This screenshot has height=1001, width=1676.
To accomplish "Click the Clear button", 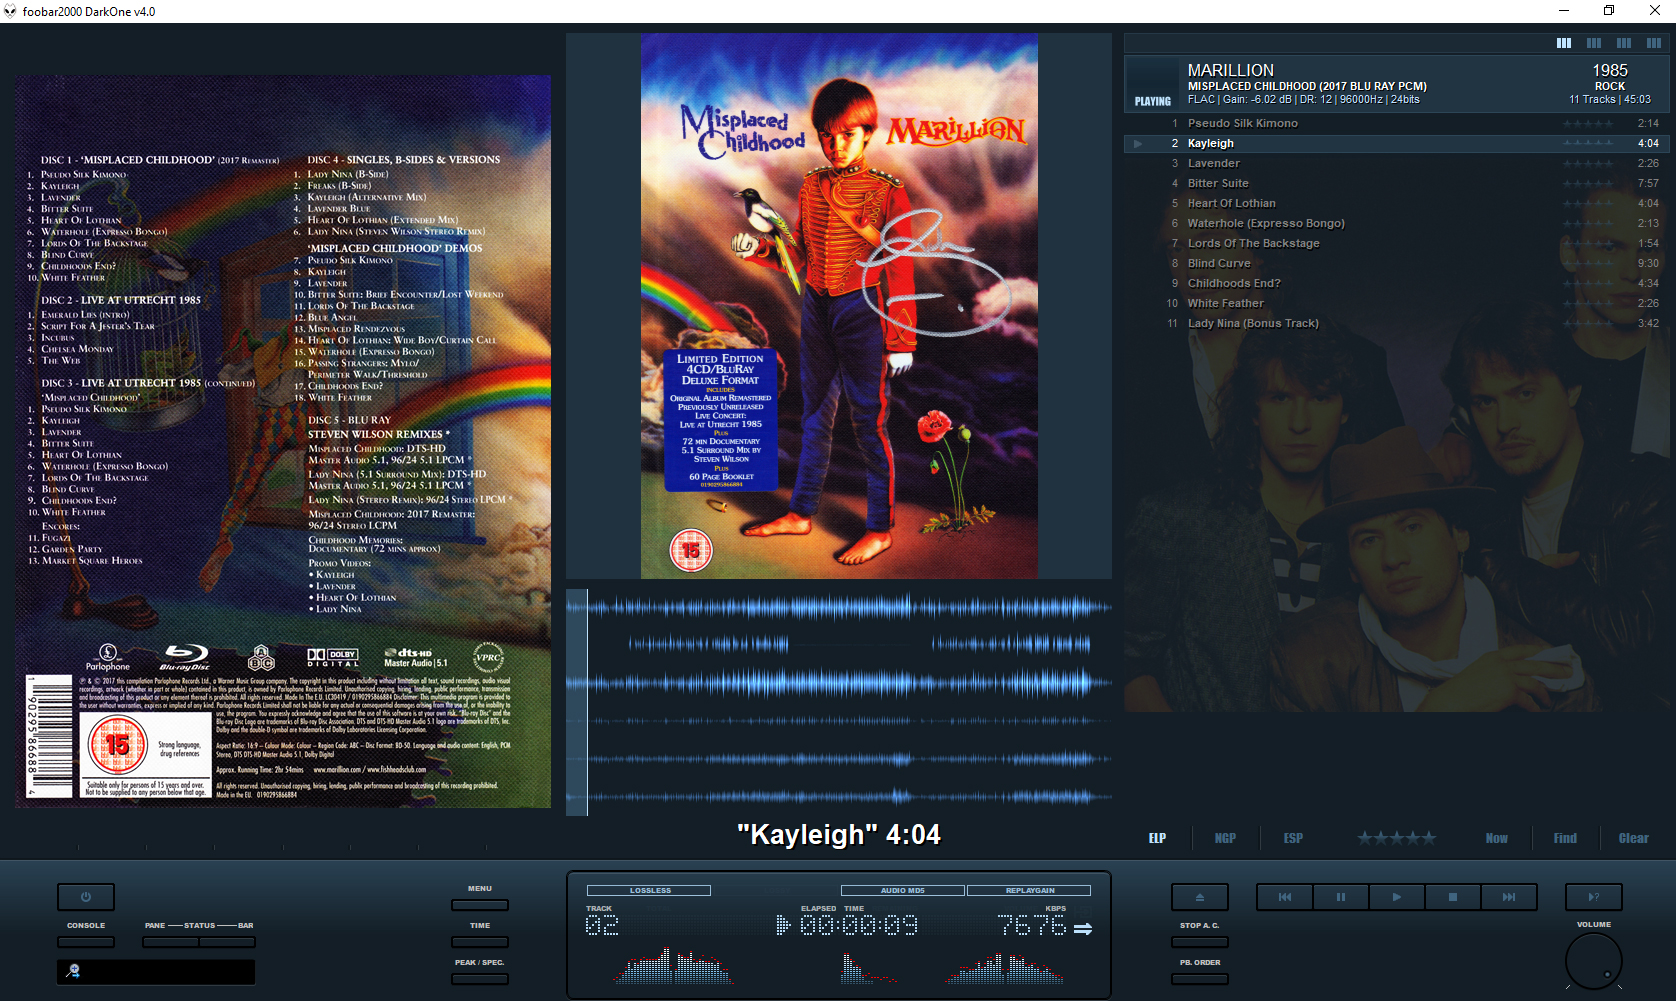I will coord(1633,838).
